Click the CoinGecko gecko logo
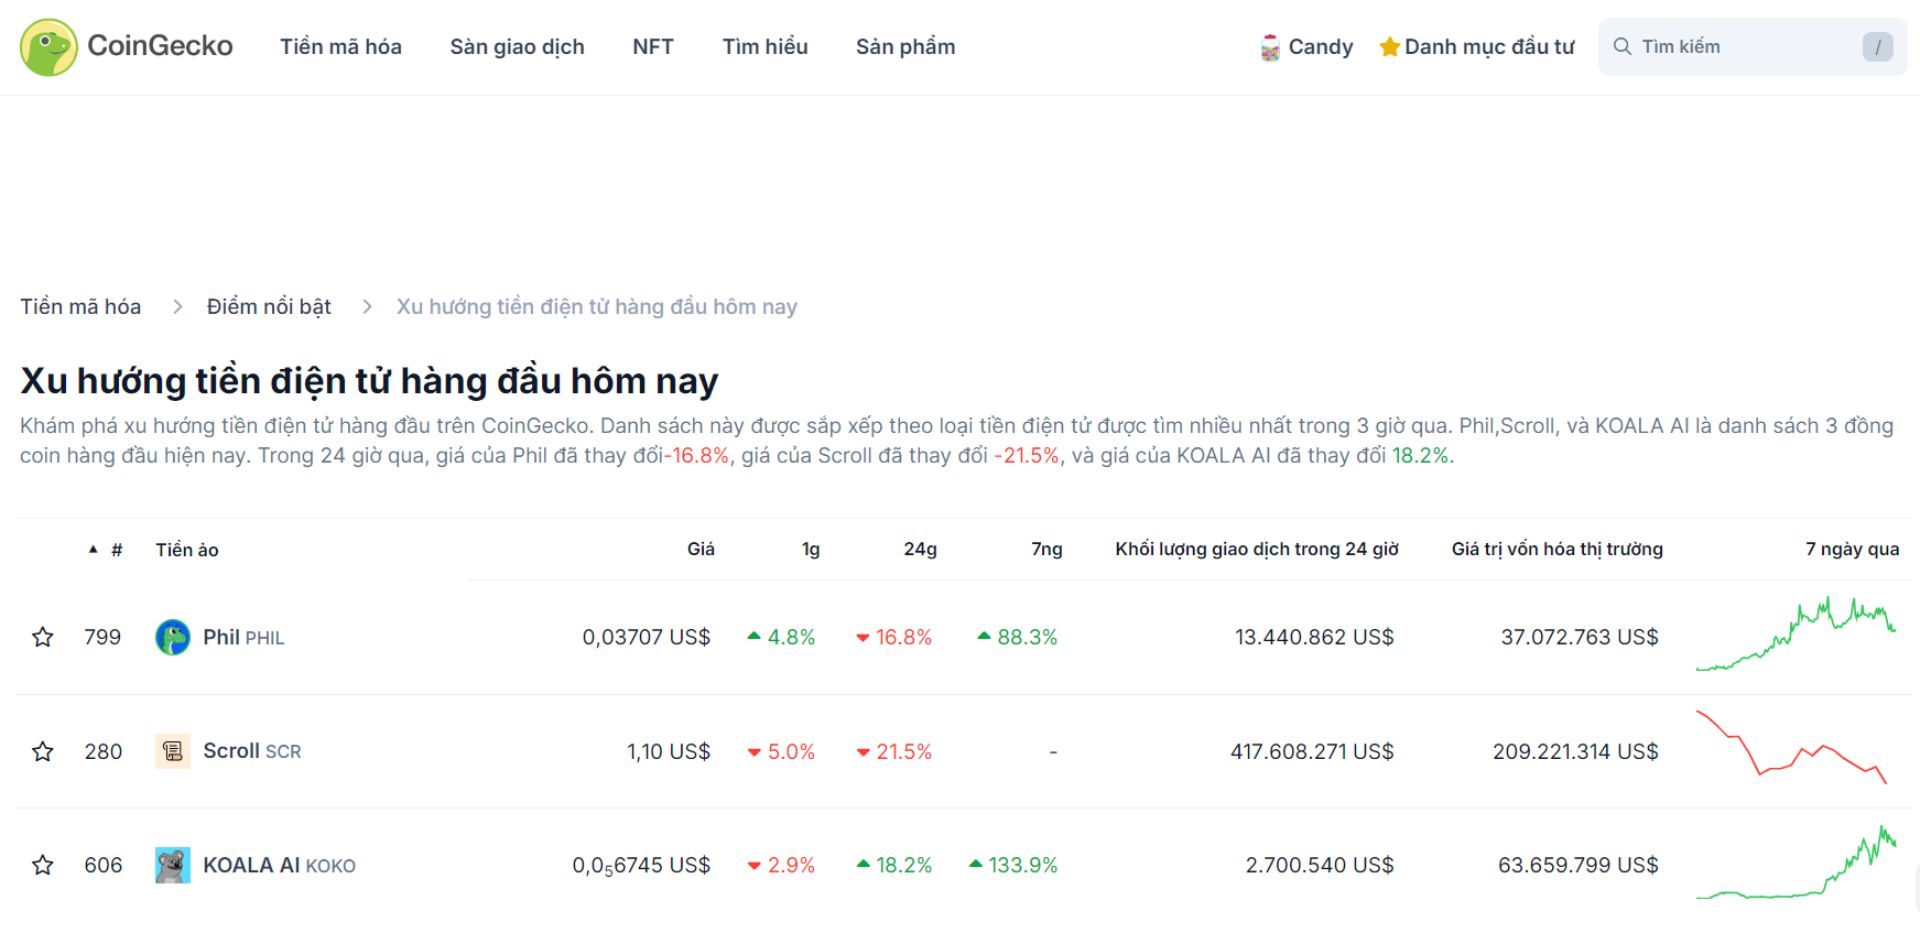 coord(48,46)
